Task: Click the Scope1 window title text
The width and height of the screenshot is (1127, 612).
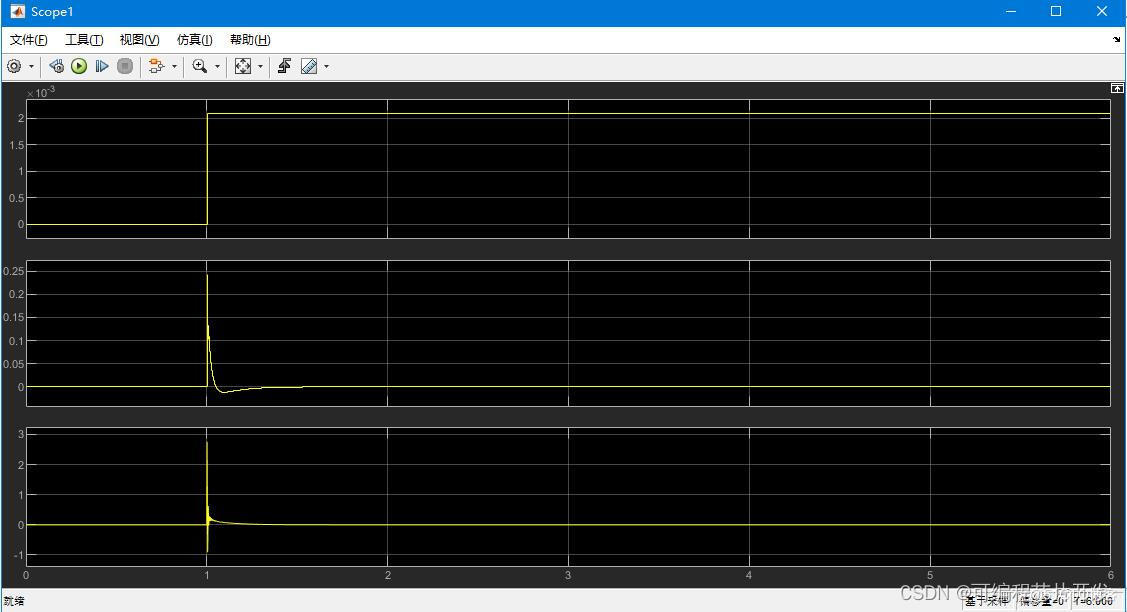Action: click(x=52, y=12)
